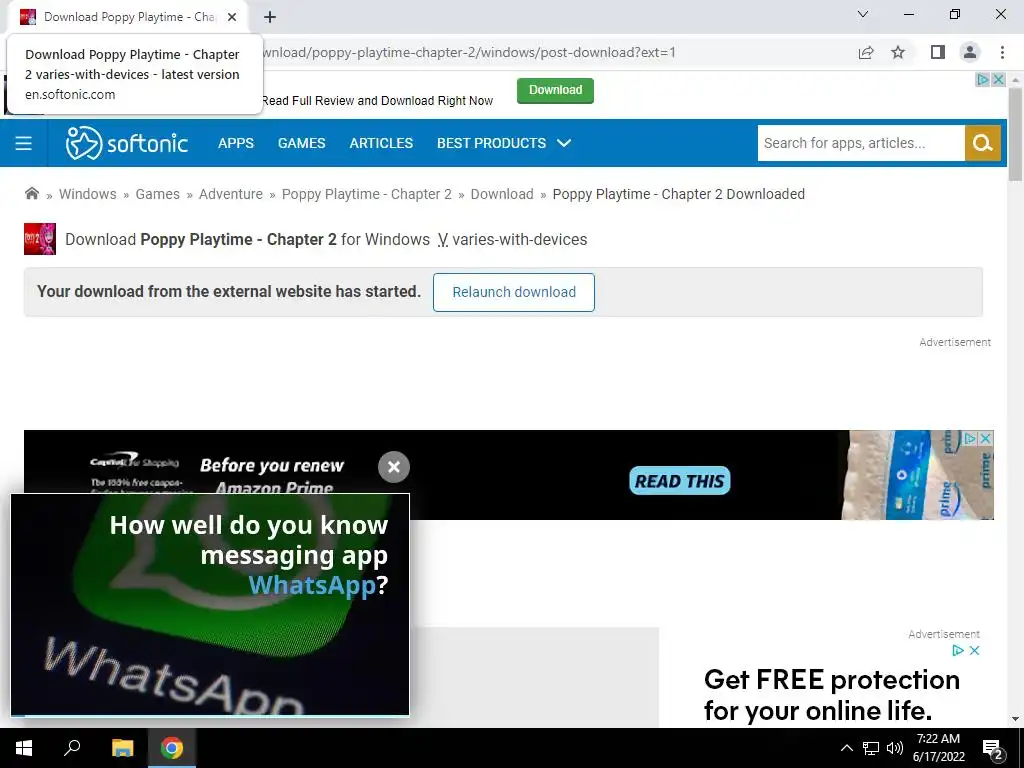The width and height of the screenshot is (1024, 768).
Task: Open the notification center icon
Action: click(993, 748)
